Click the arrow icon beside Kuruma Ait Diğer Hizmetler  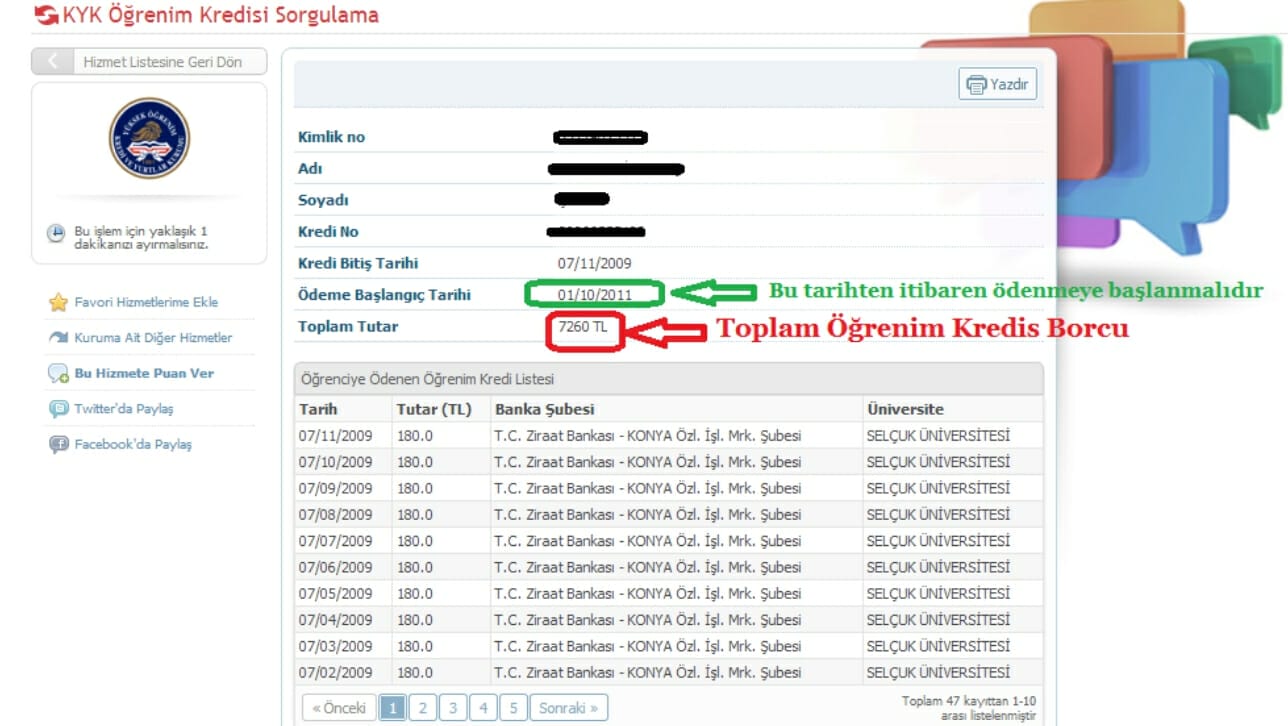(59, 338)
